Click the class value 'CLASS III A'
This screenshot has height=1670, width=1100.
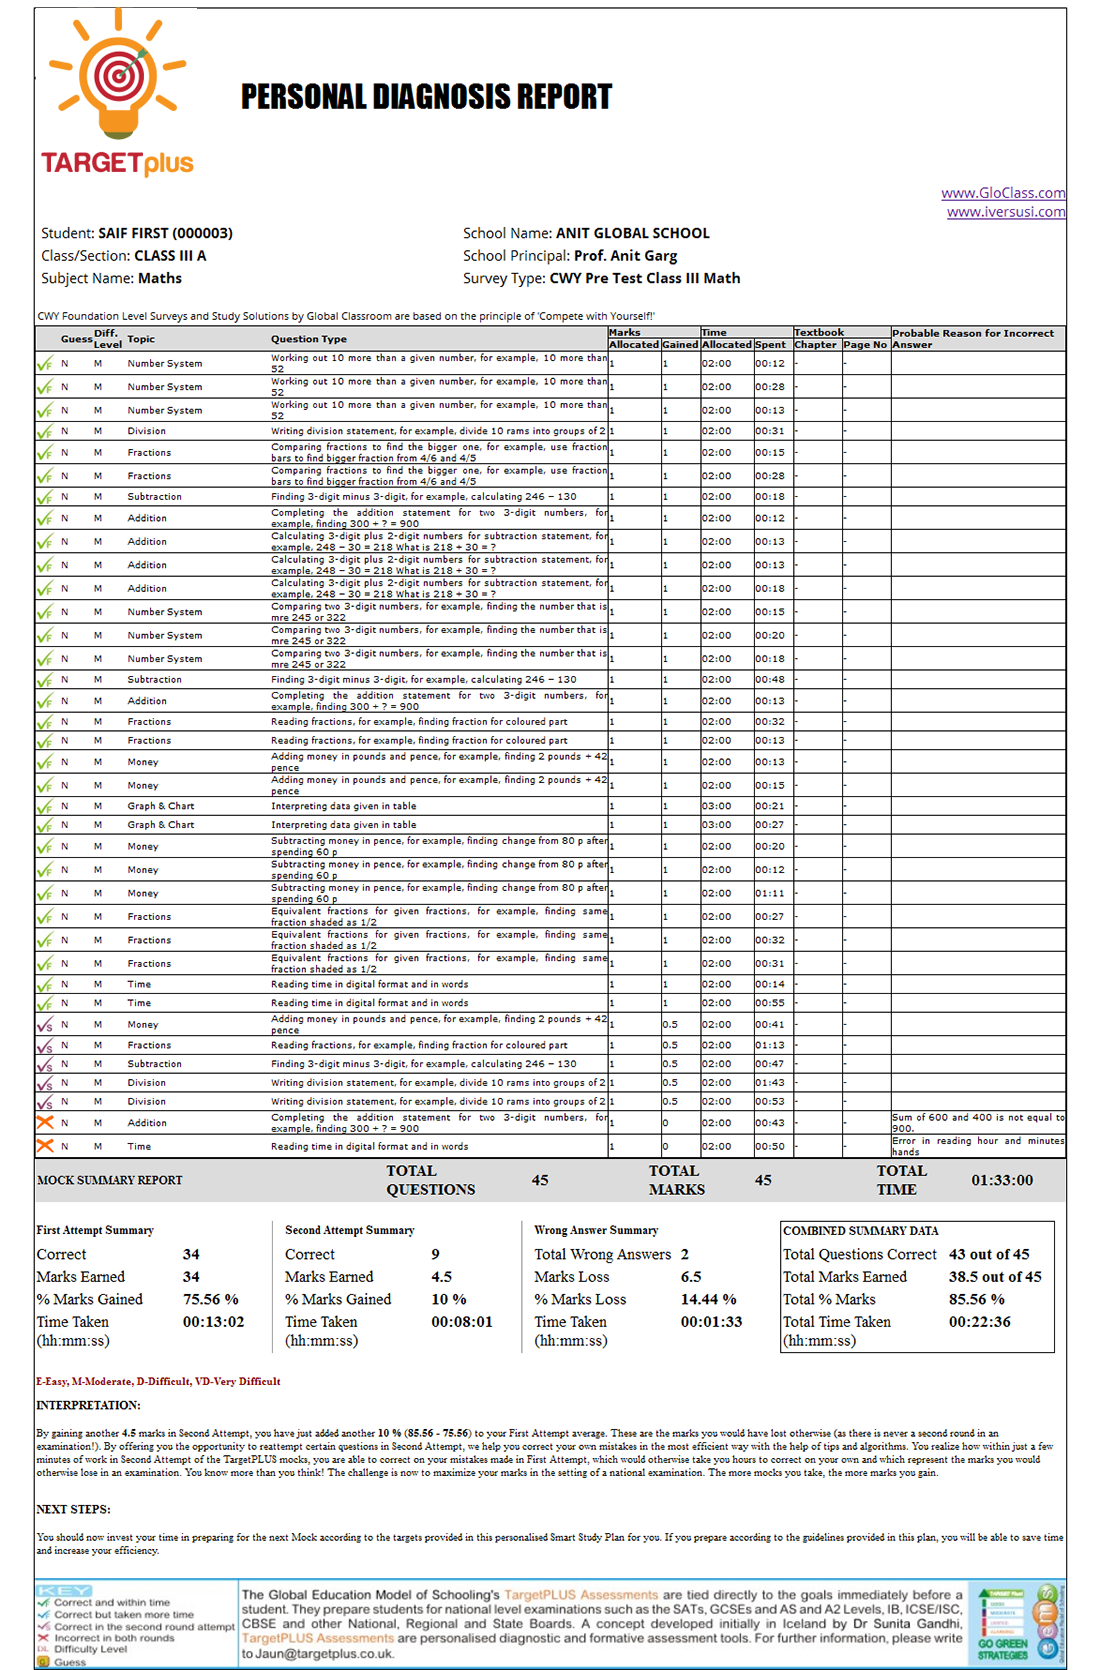point(170,256)
